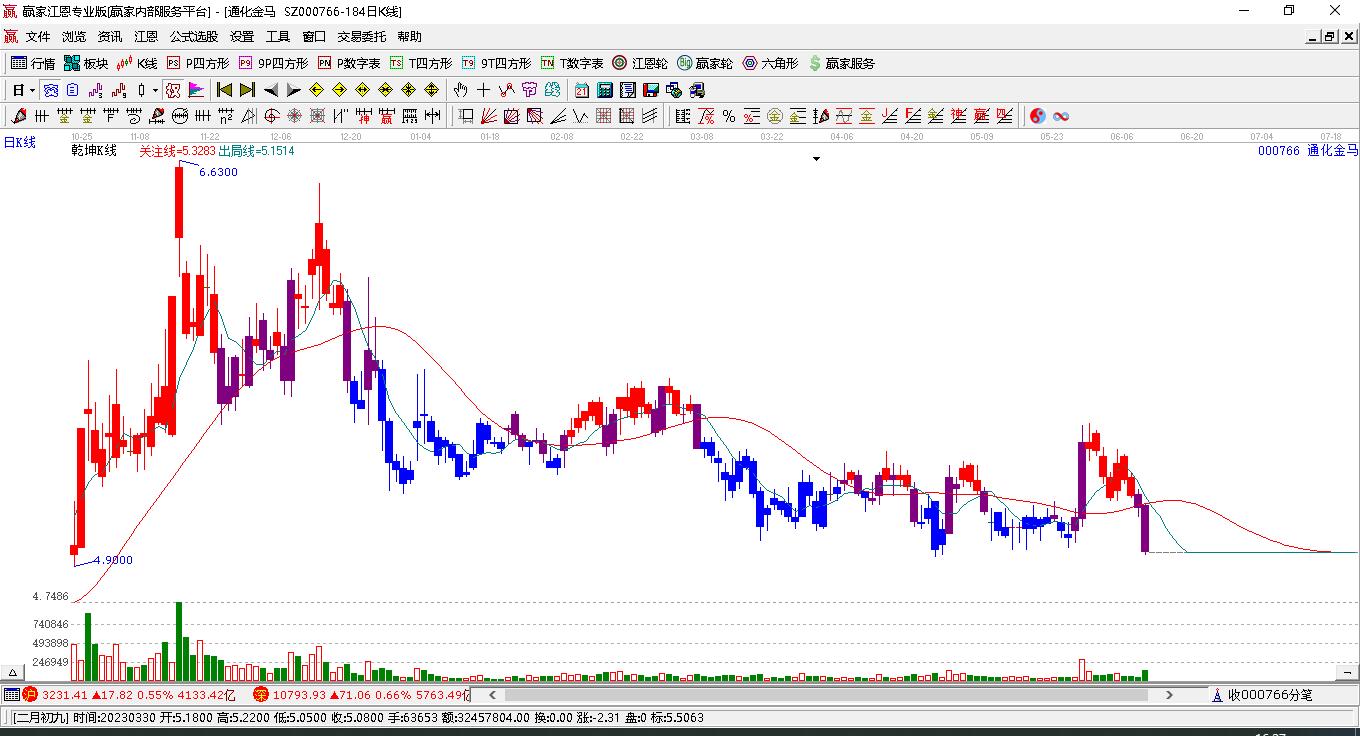The image size is (1360, 736).
Task: Open the 窗口 menu
Action: coord(314,37)
